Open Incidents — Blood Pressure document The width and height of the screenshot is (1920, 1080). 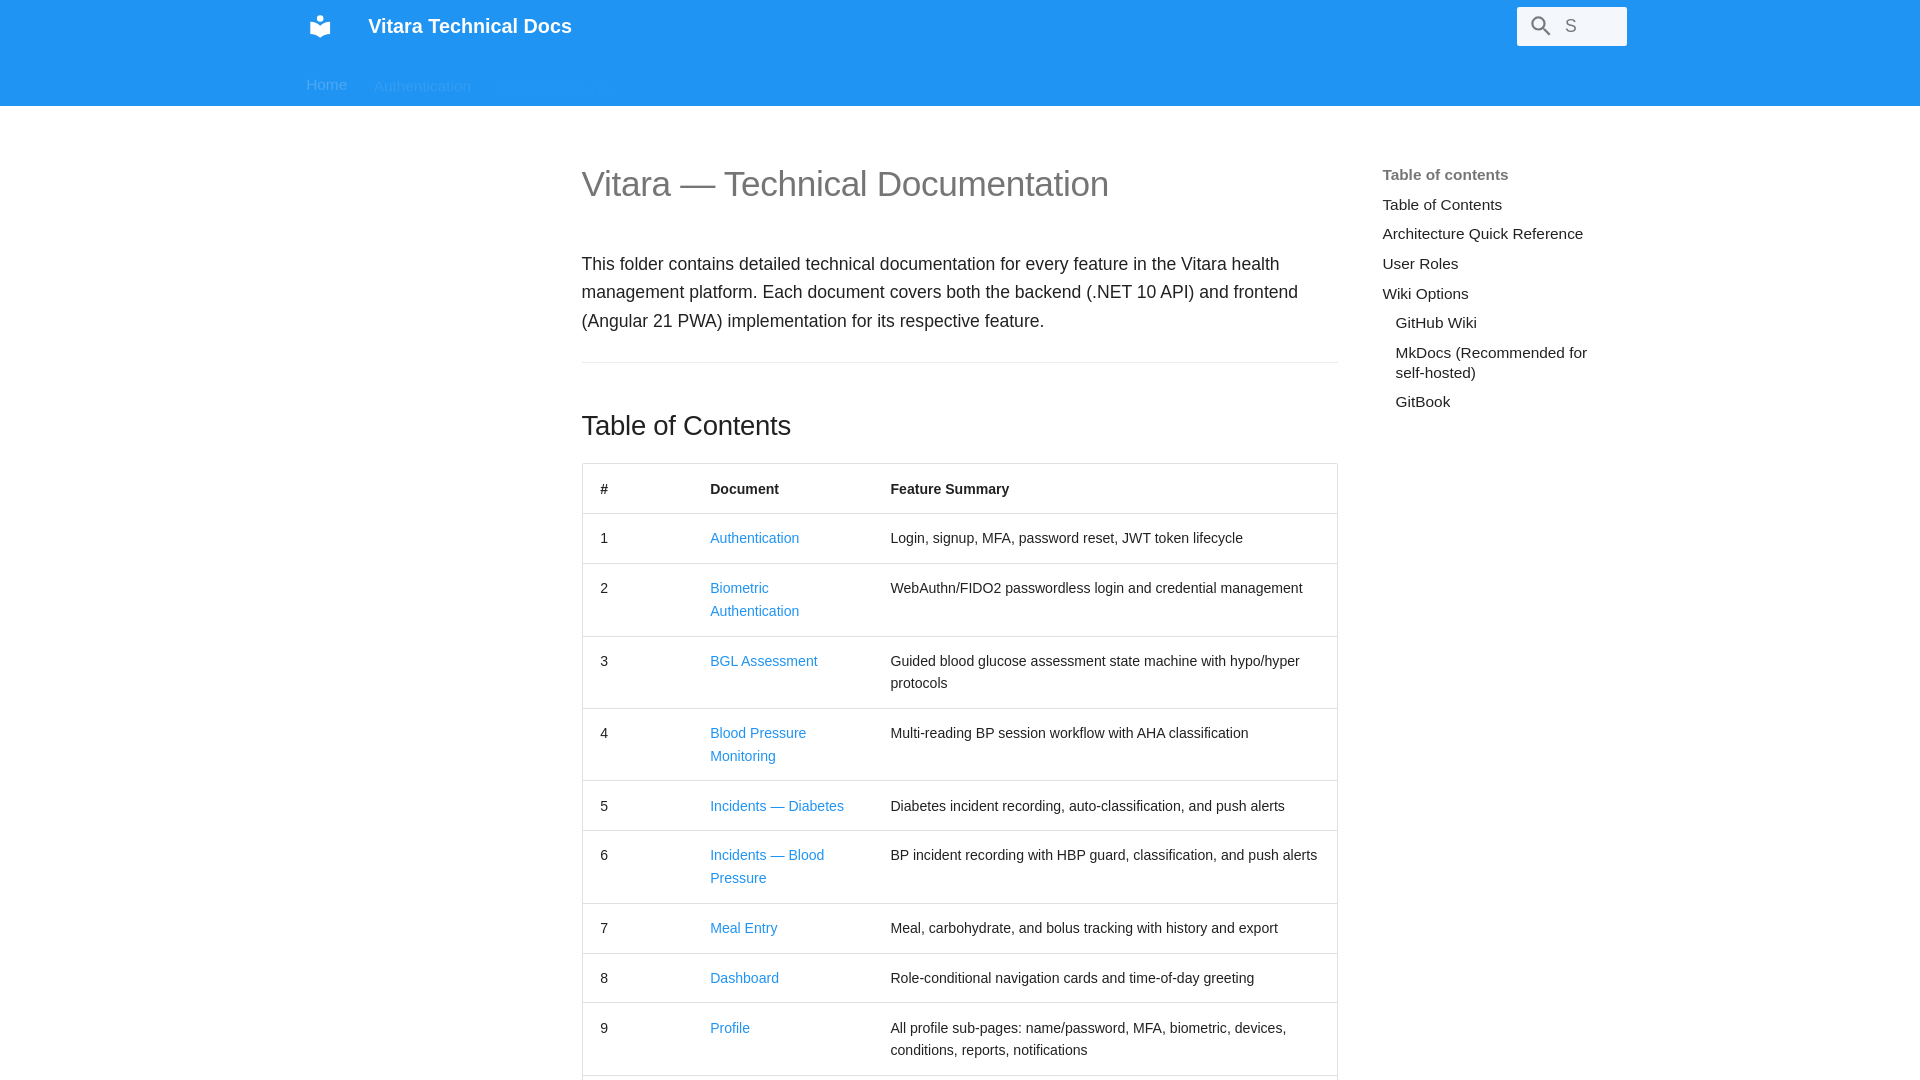(767, 866)
